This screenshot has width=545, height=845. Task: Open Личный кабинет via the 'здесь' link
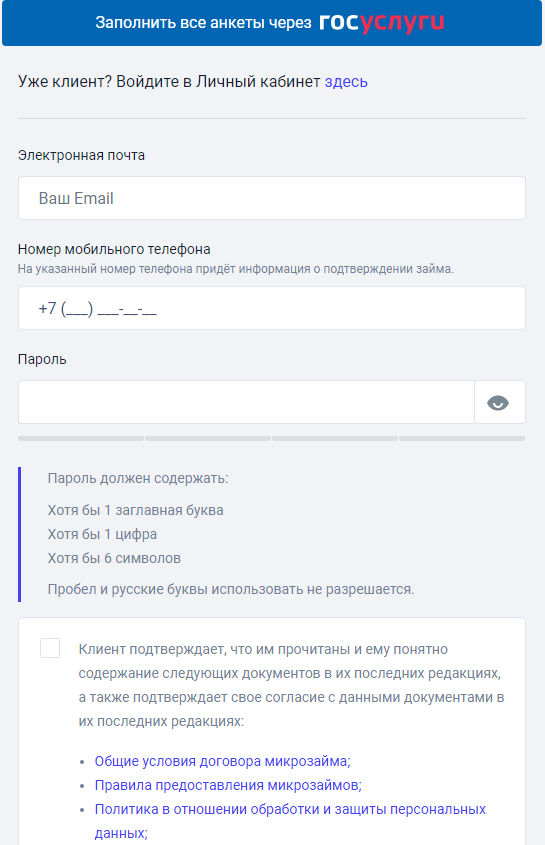[x=346, y=81]
